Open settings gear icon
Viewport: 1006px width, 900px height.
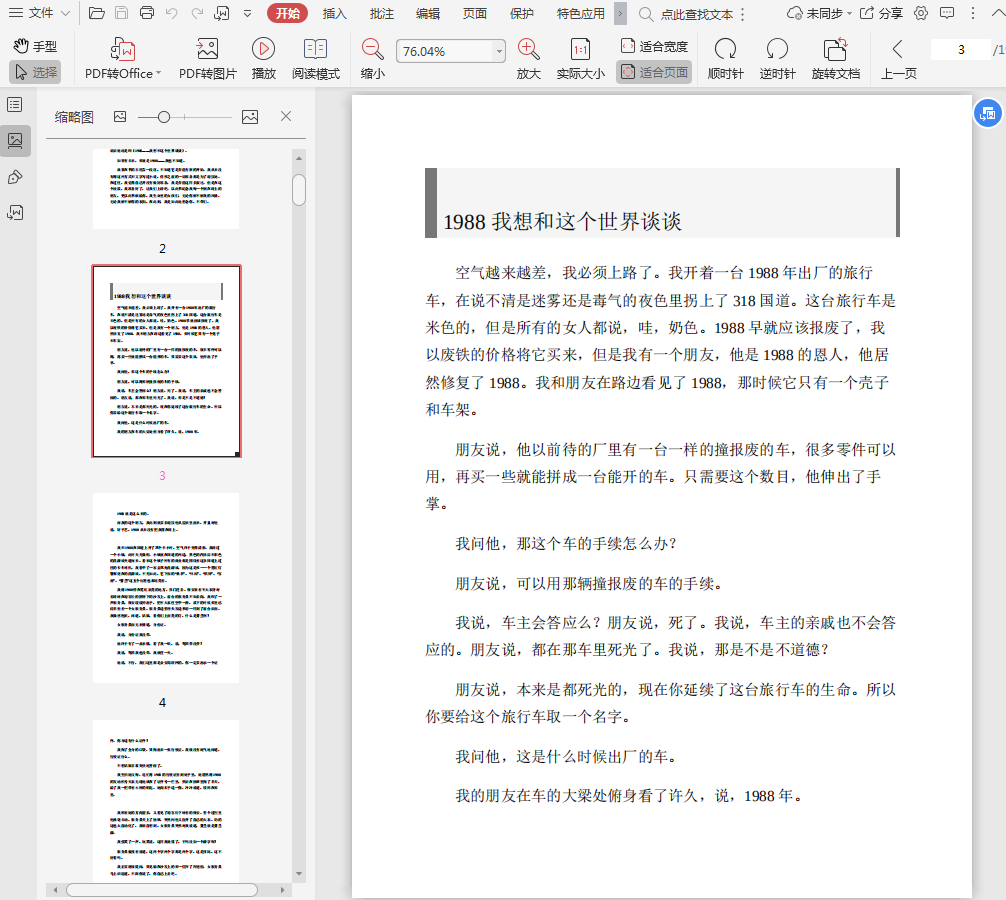click(921, 13)
